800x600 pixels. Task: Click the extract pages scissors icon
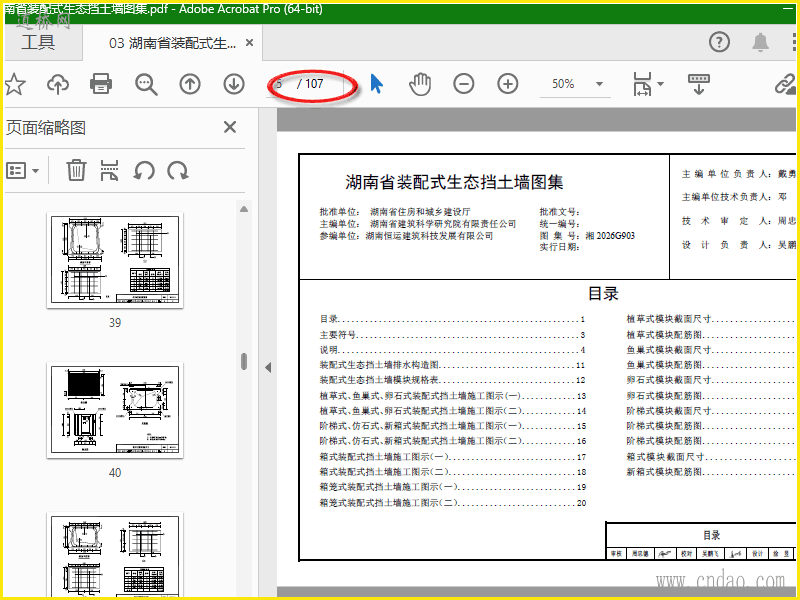coord(110,170)
